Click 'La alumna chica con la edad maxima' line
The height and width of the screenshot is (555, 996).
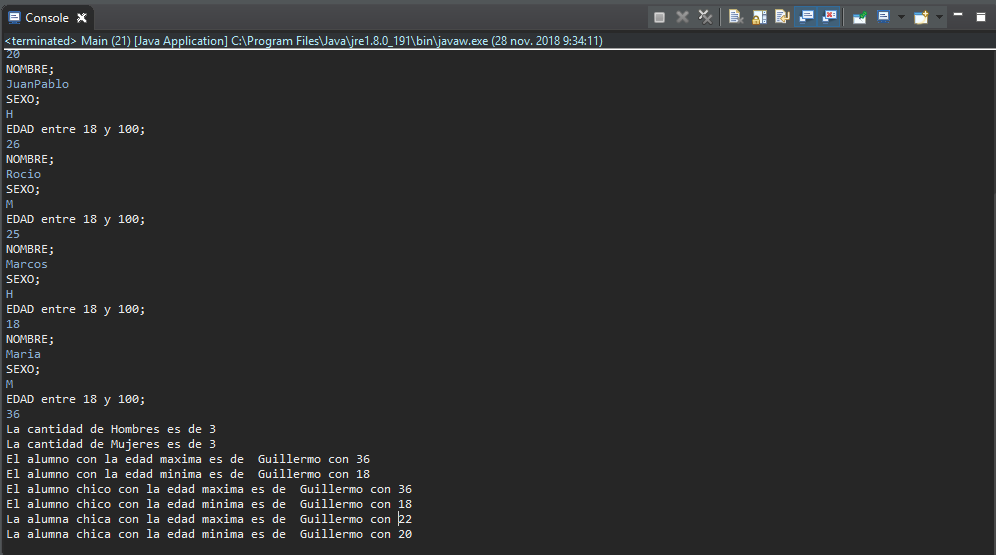[x=209, y=519]
